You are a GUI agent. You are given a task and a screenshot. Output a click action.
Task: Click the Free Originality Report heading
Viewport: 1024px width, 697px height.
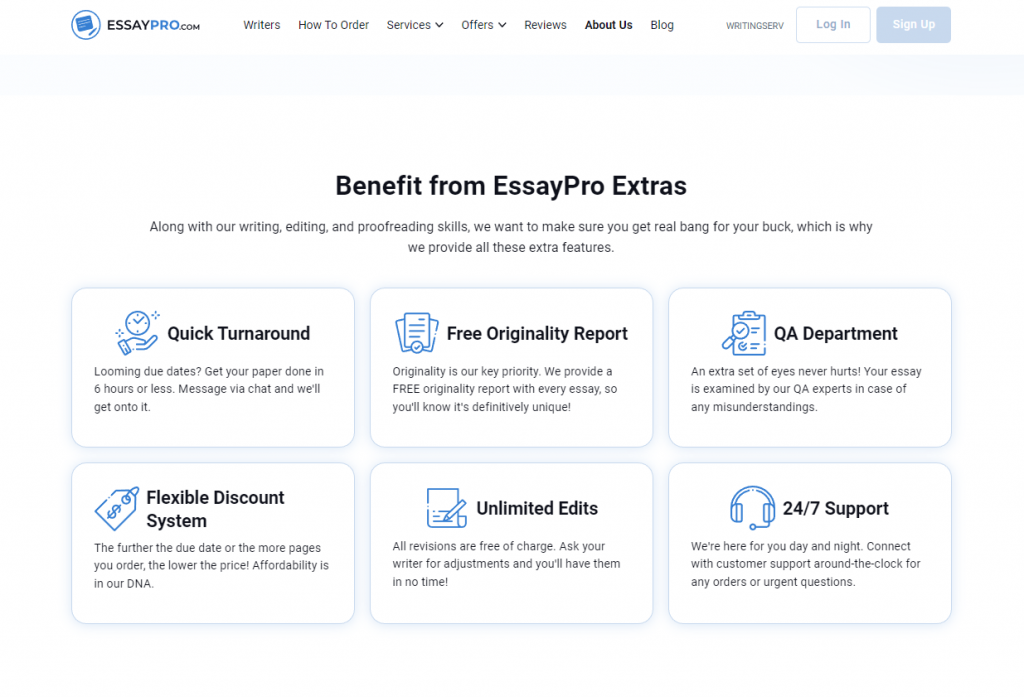coord(537,333)
